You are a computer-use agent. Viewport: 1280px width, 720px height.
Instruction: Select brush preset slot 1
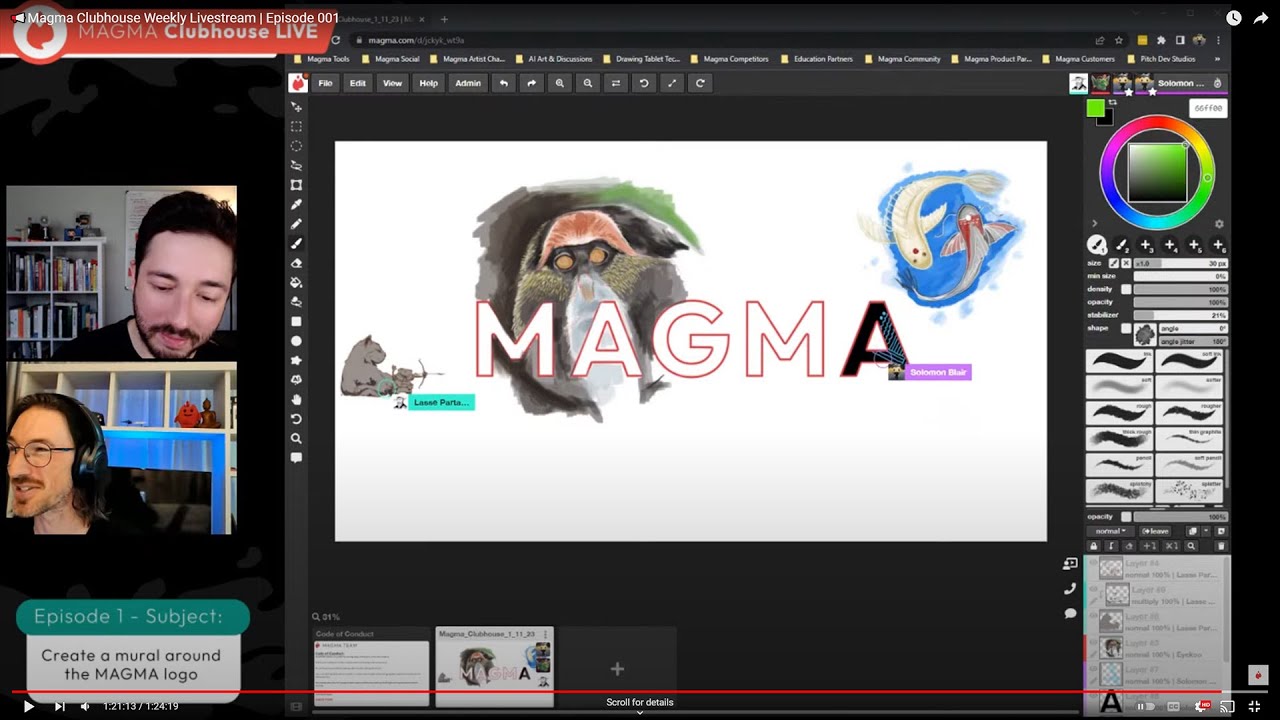click(1097, 245)
